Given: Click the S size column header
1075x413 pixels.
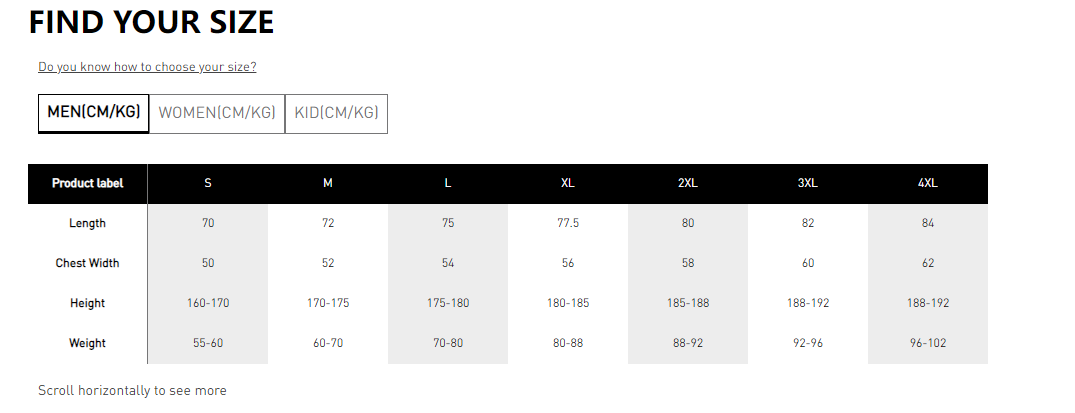Looking at the screenshot, I should [x=208, y=183].
